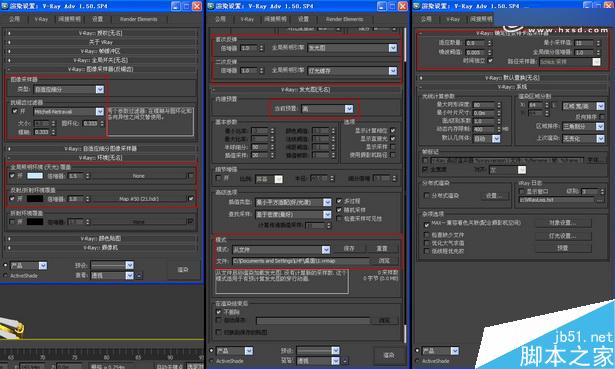Screen dimensions: 615x369
Task: Expand the V-Ray 摄像机 (camera) rollout
Action: 101,247
